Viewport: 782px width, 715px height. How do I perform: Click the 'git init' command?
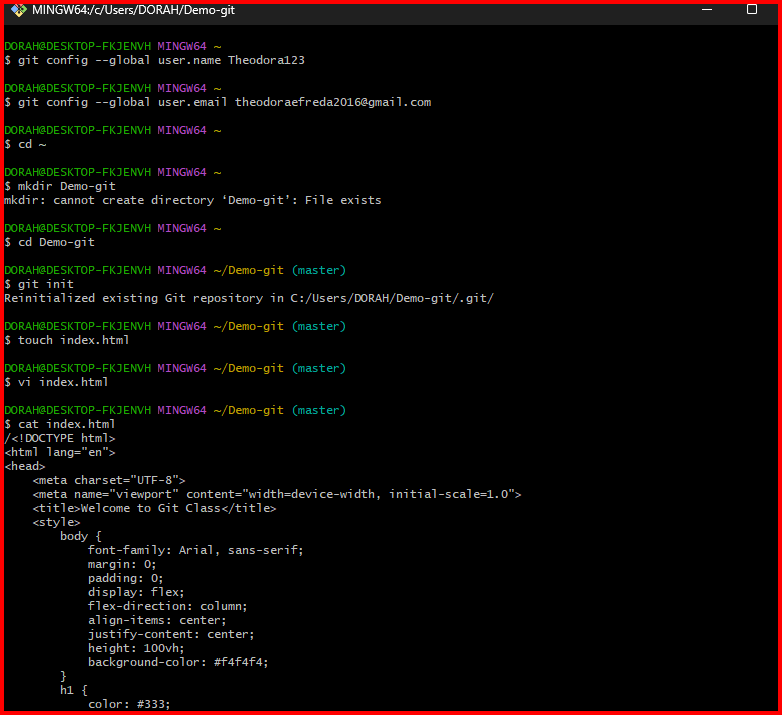tap(46, 284)
